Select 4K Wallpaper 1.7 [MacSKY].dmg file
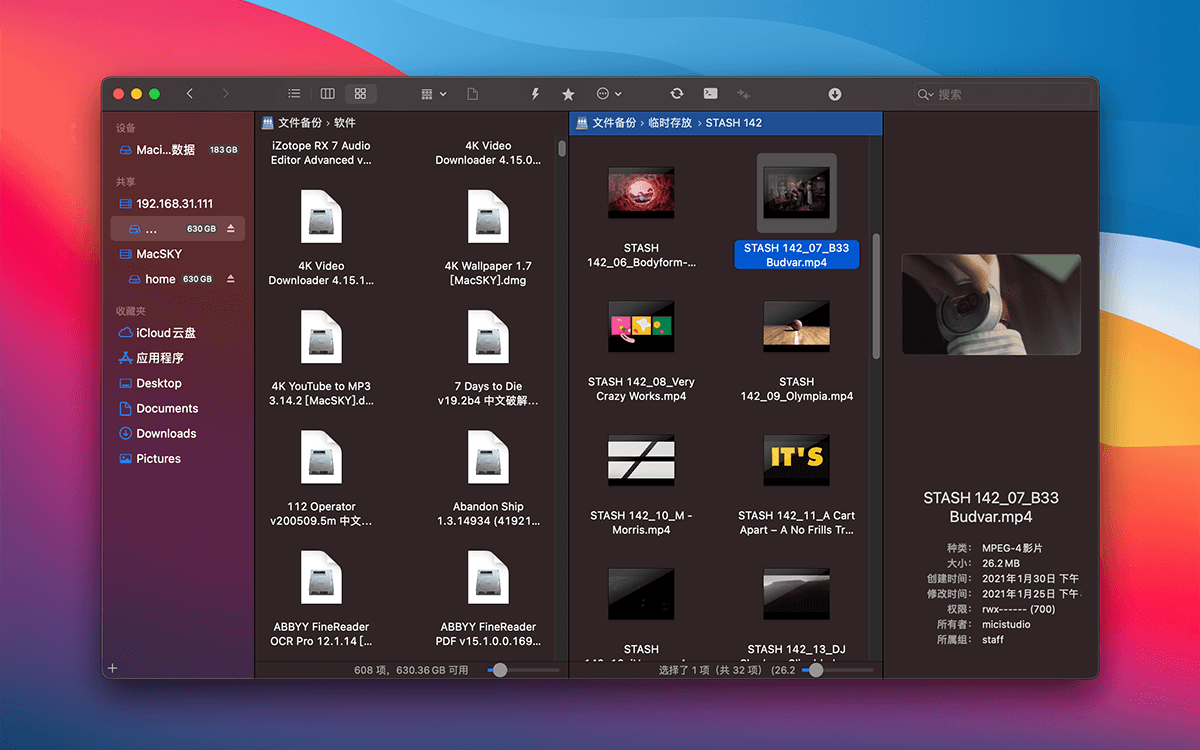This screenshot has width=1200, height=750. tap(488, 216)
